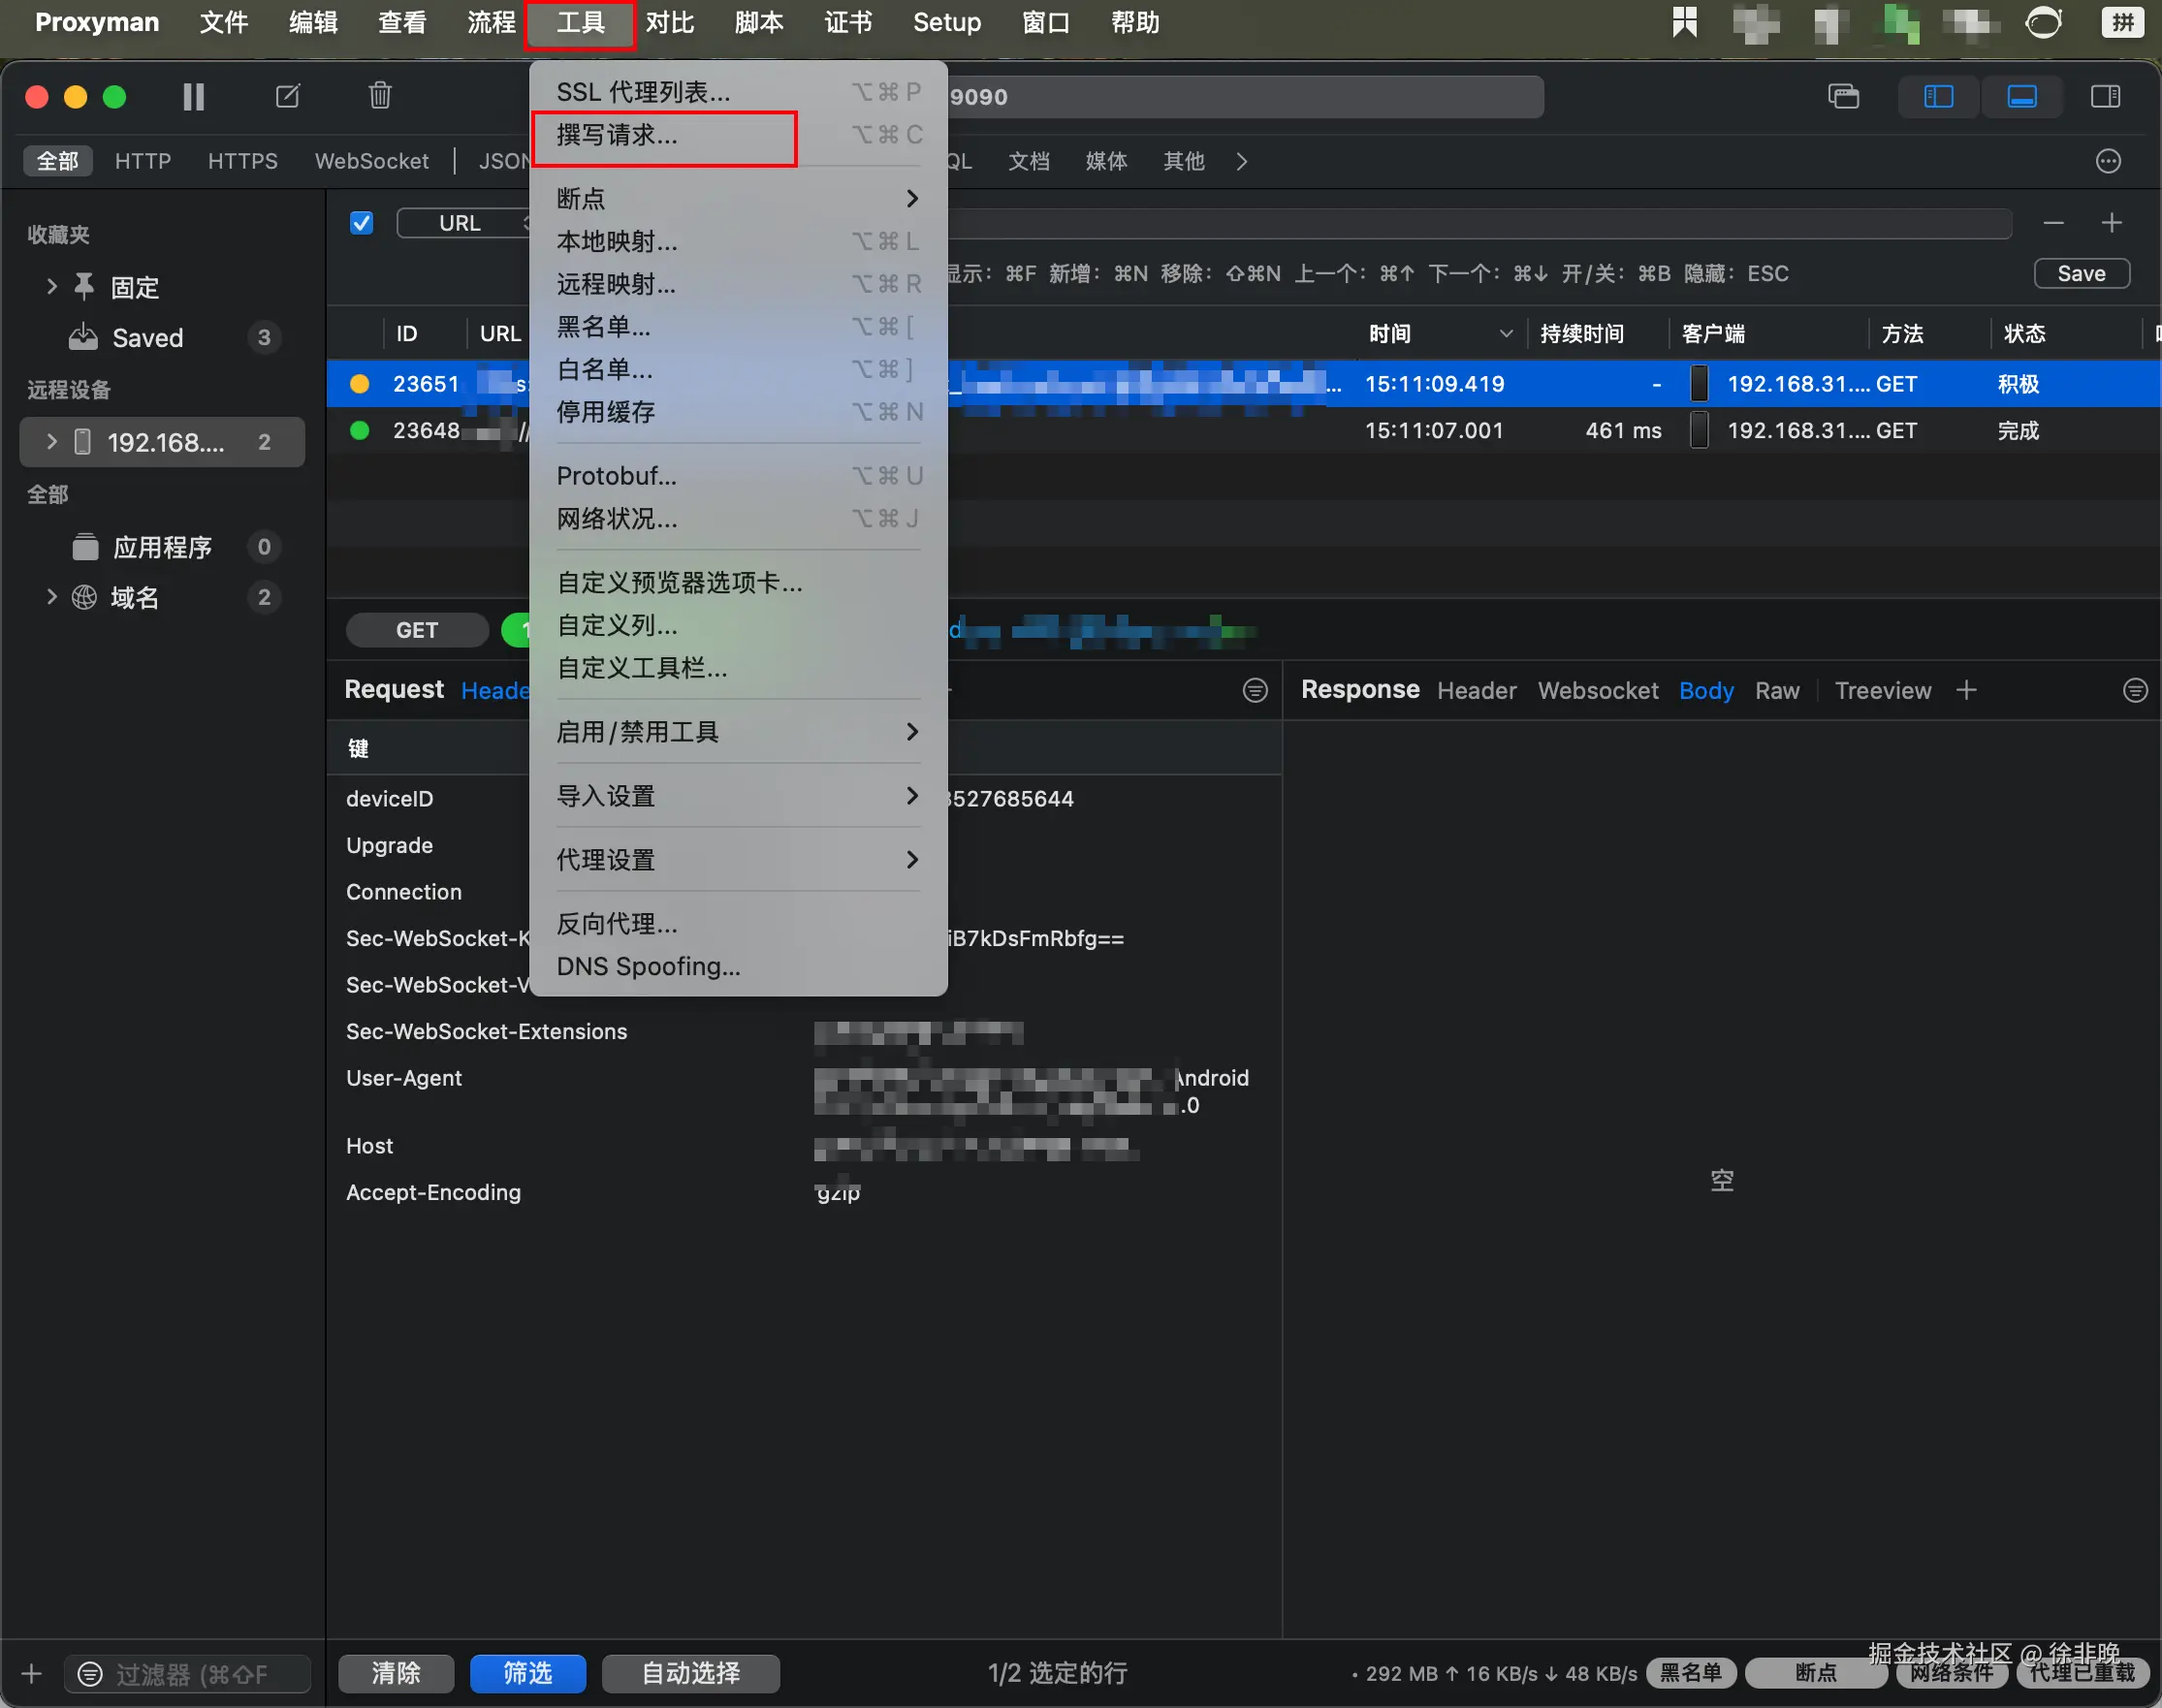This screenshot has height=1708, width=2162.
Task: Toggle the left sidebar panel icon
Action: coord(1938,96)
